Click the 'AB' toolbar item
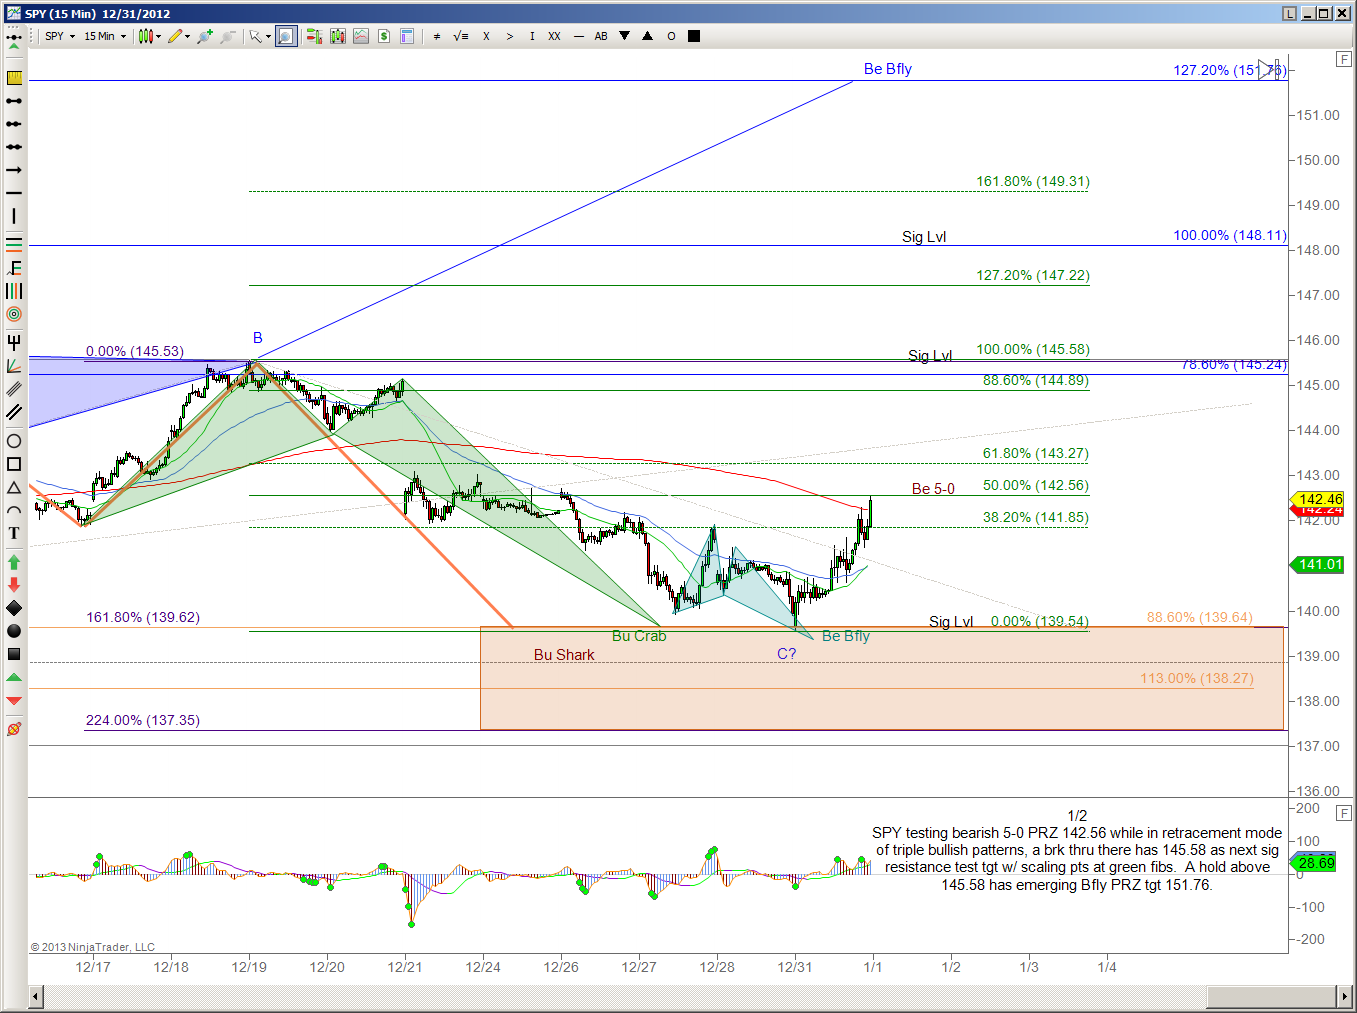Screen dimensions: 1357x1013 coord(601,36)
